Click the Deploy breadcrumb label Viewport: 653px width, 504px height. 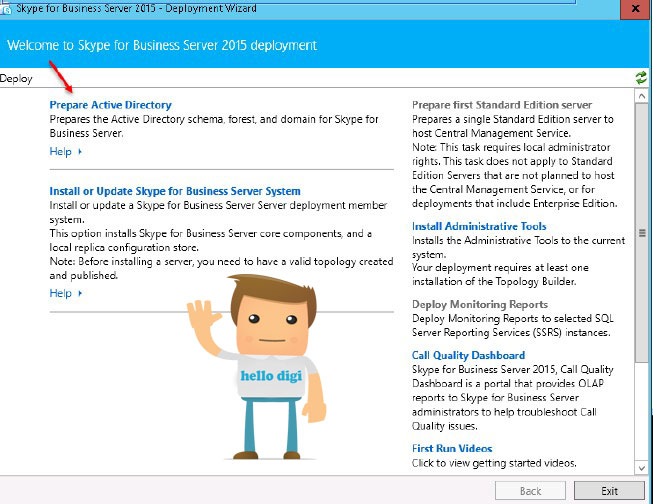pos(16,79)
